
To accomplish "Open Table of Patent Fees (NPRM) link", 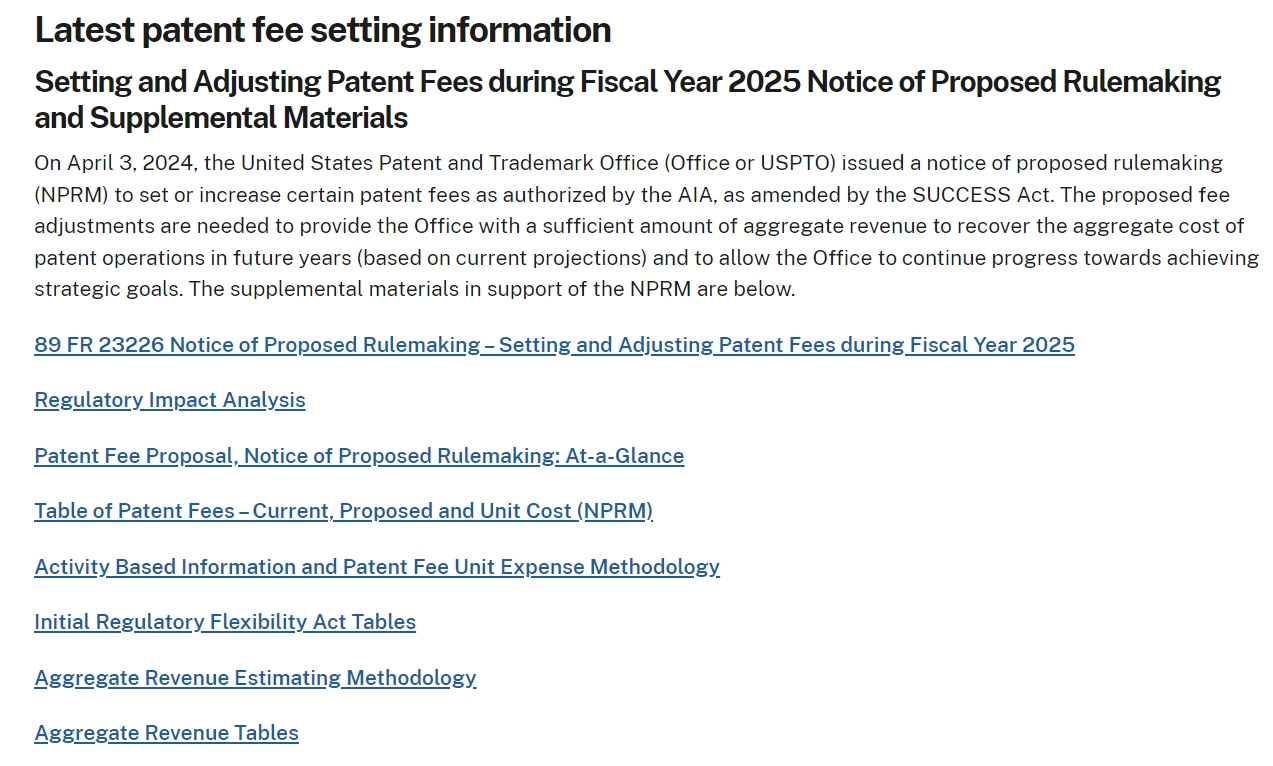I will tap(343, 511).
